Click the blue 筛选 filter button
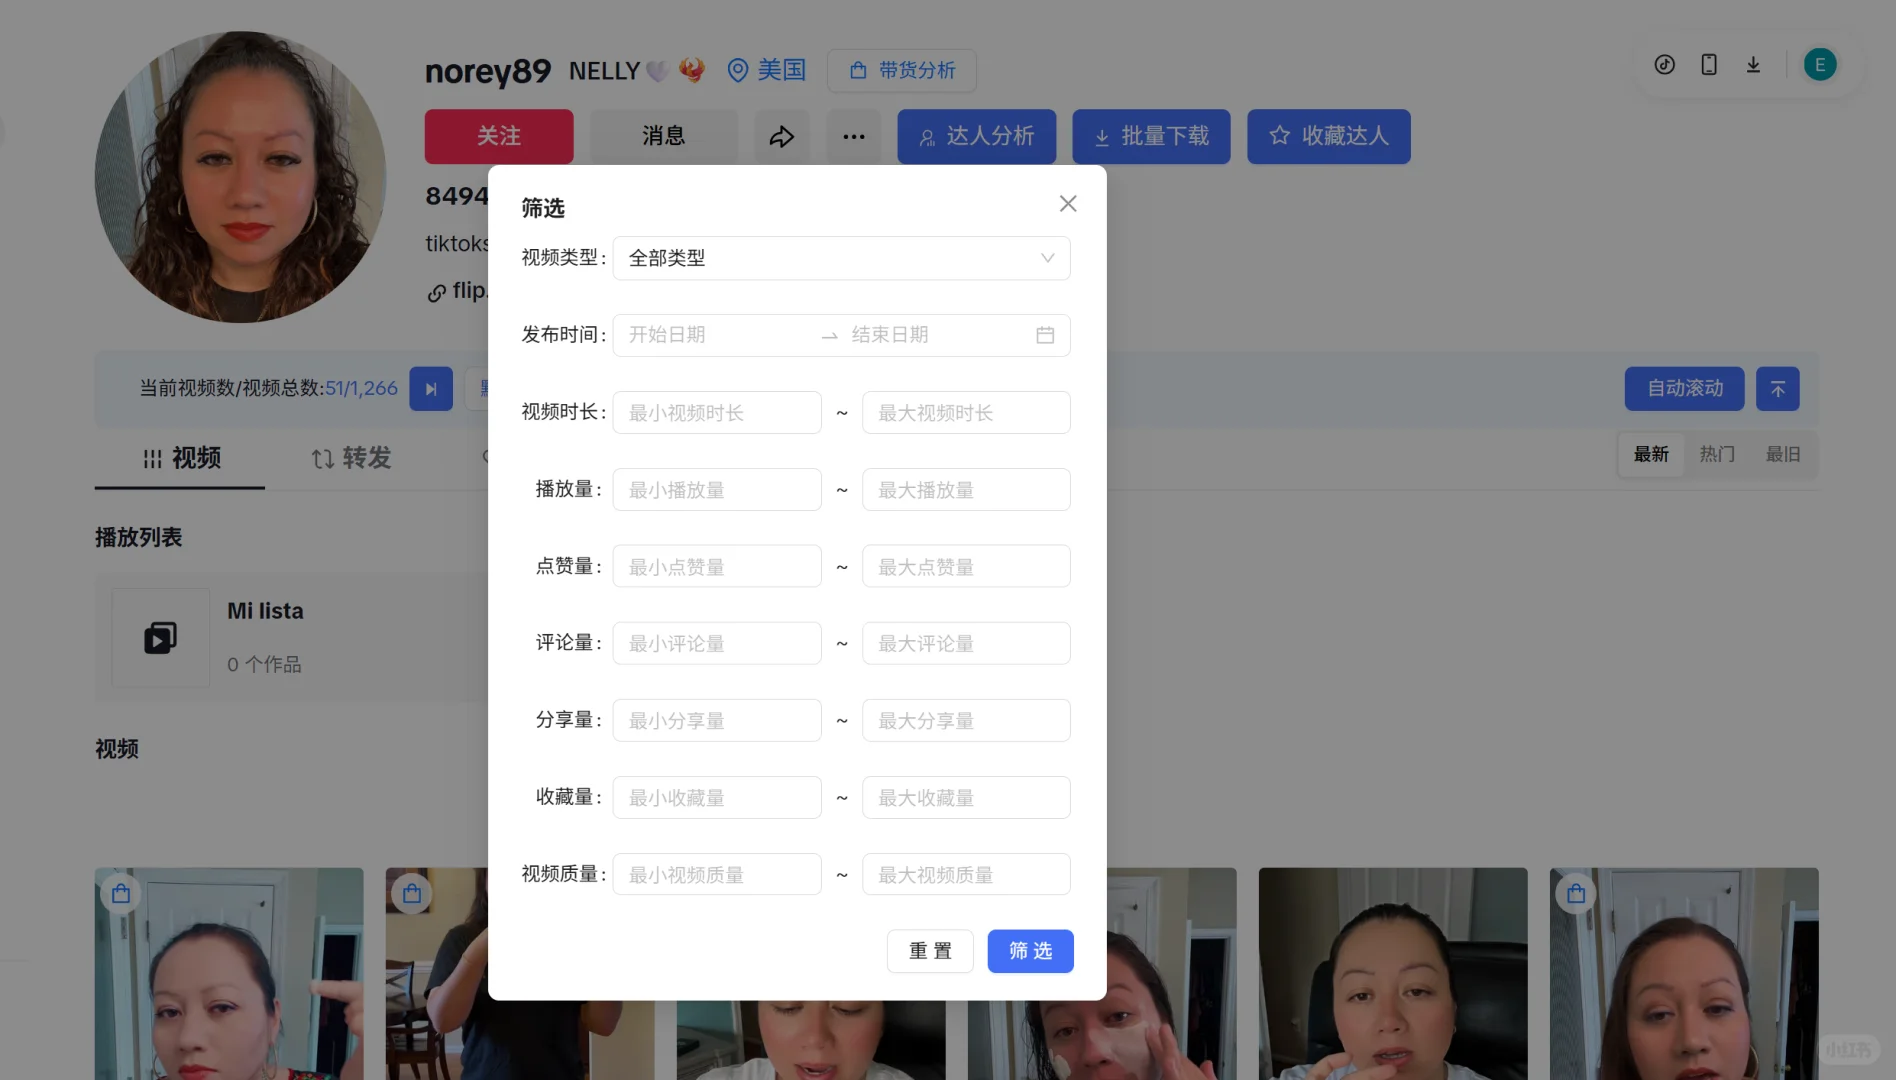 (x=1030, y=951)
